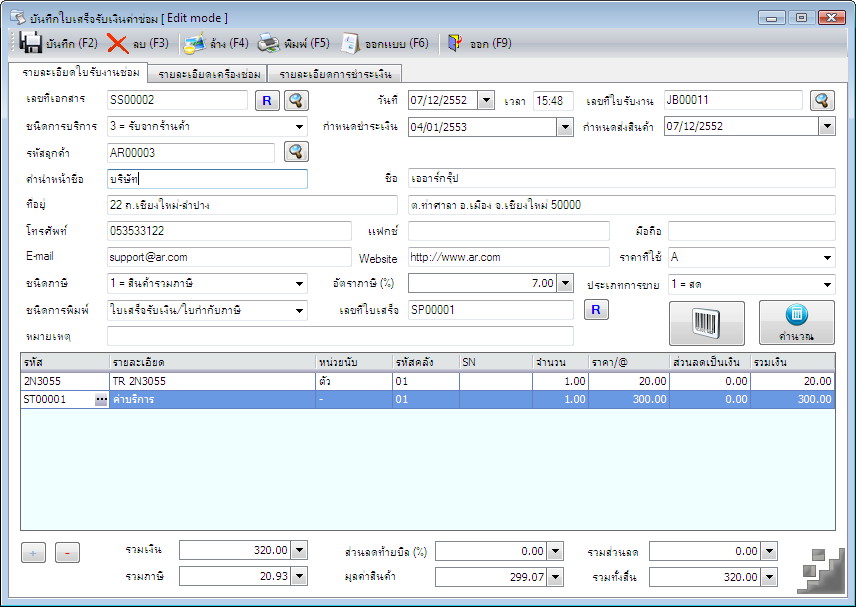Click the E-mail field support@ar.com
Image resolution: width=856 pixels, height=607 pixels.
tap(229, 257)
